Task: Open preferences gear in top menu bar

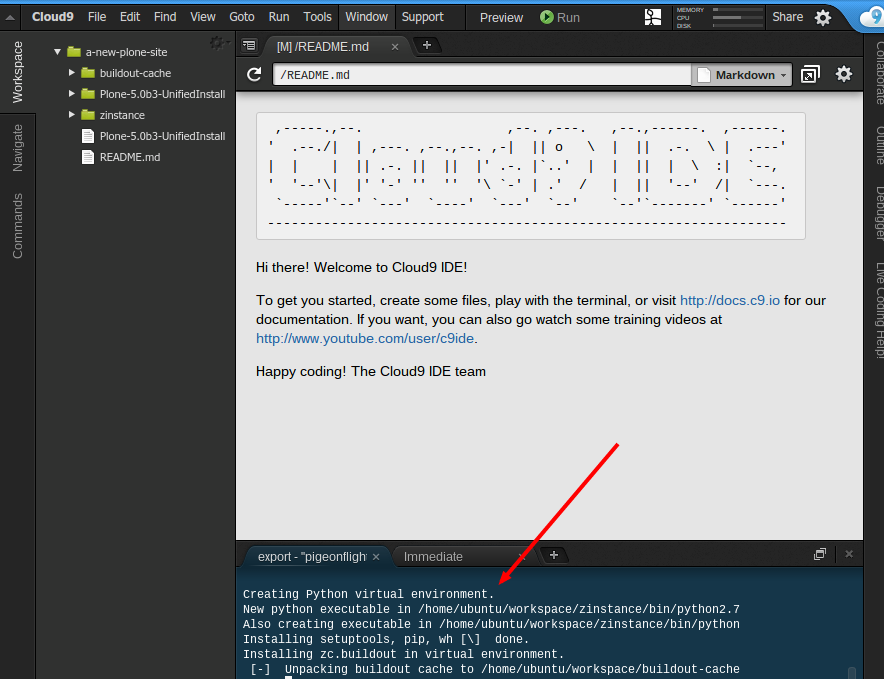Action: (823, 17)
